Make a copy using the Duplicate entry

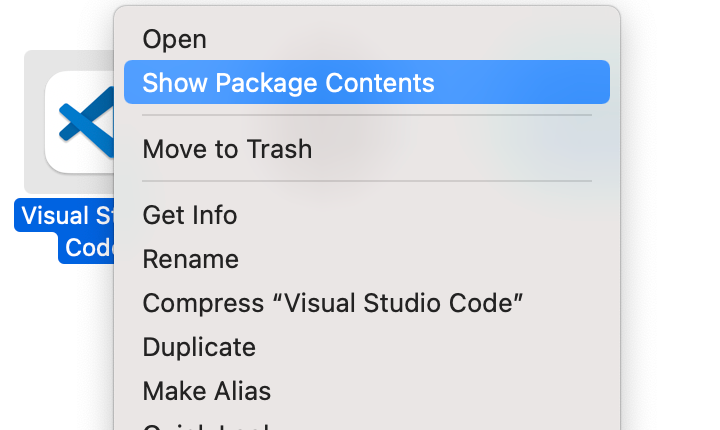pos(199,347)
